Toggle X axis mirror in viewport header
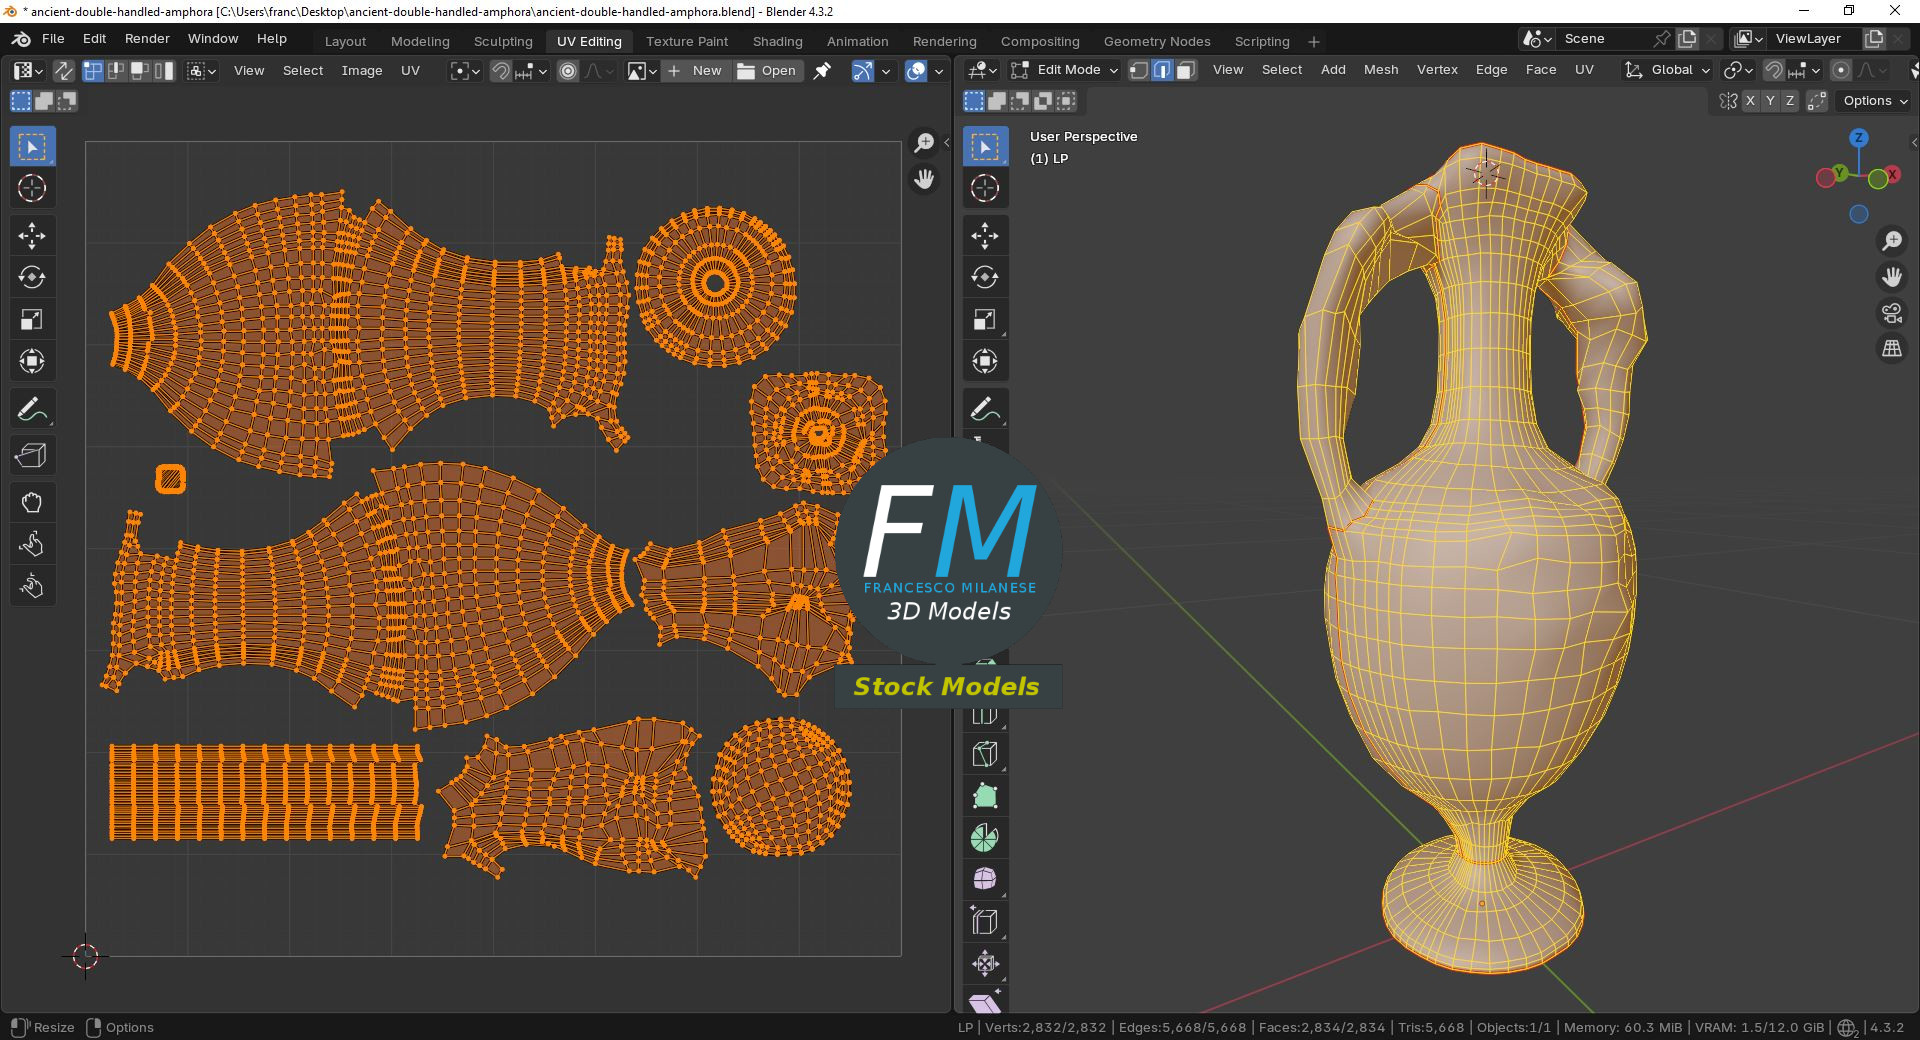 point(1750,101)
